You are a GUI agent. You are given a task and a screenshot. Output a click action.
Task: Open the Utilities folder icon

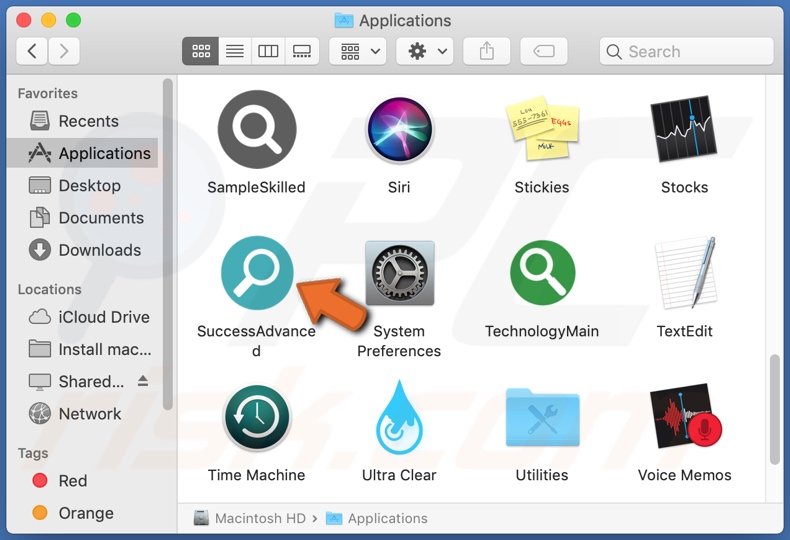click(x=543, y=417)
